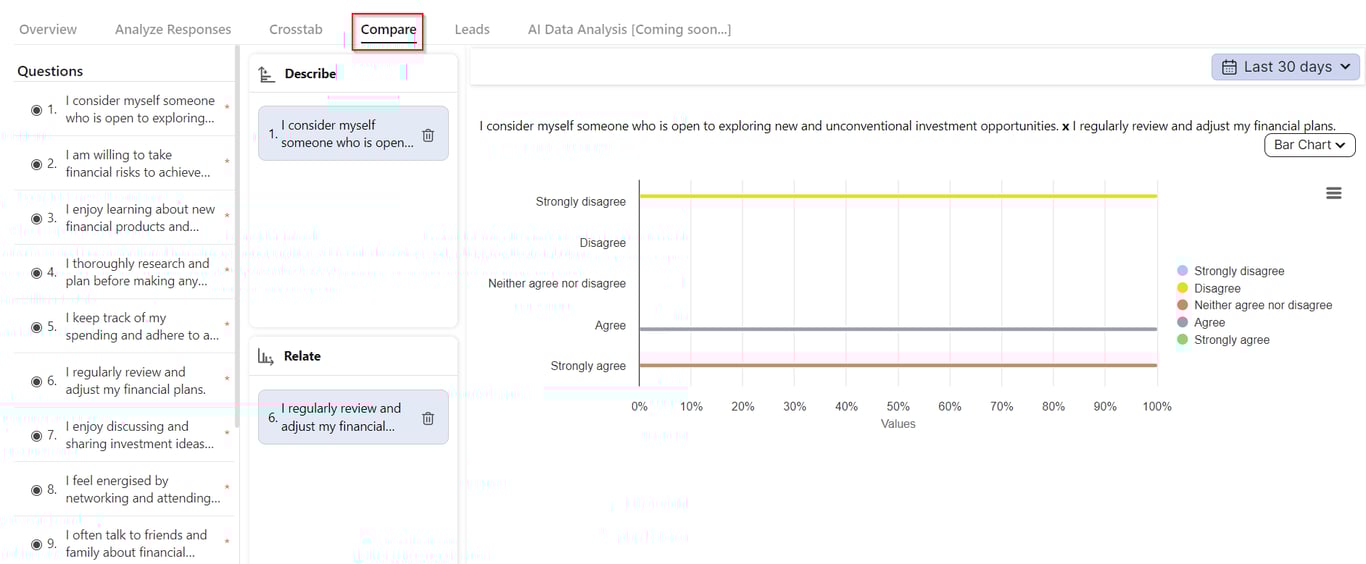The image size is (1366, 564).
Task: Select question 3 about learning financial products
Action: click(140, 218)
